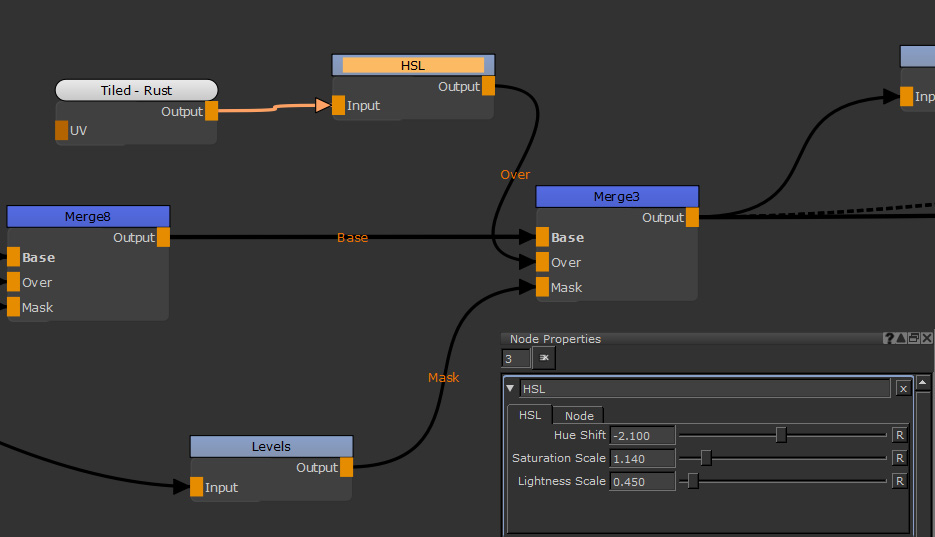Switch to the Node tab

coord(579,415)
